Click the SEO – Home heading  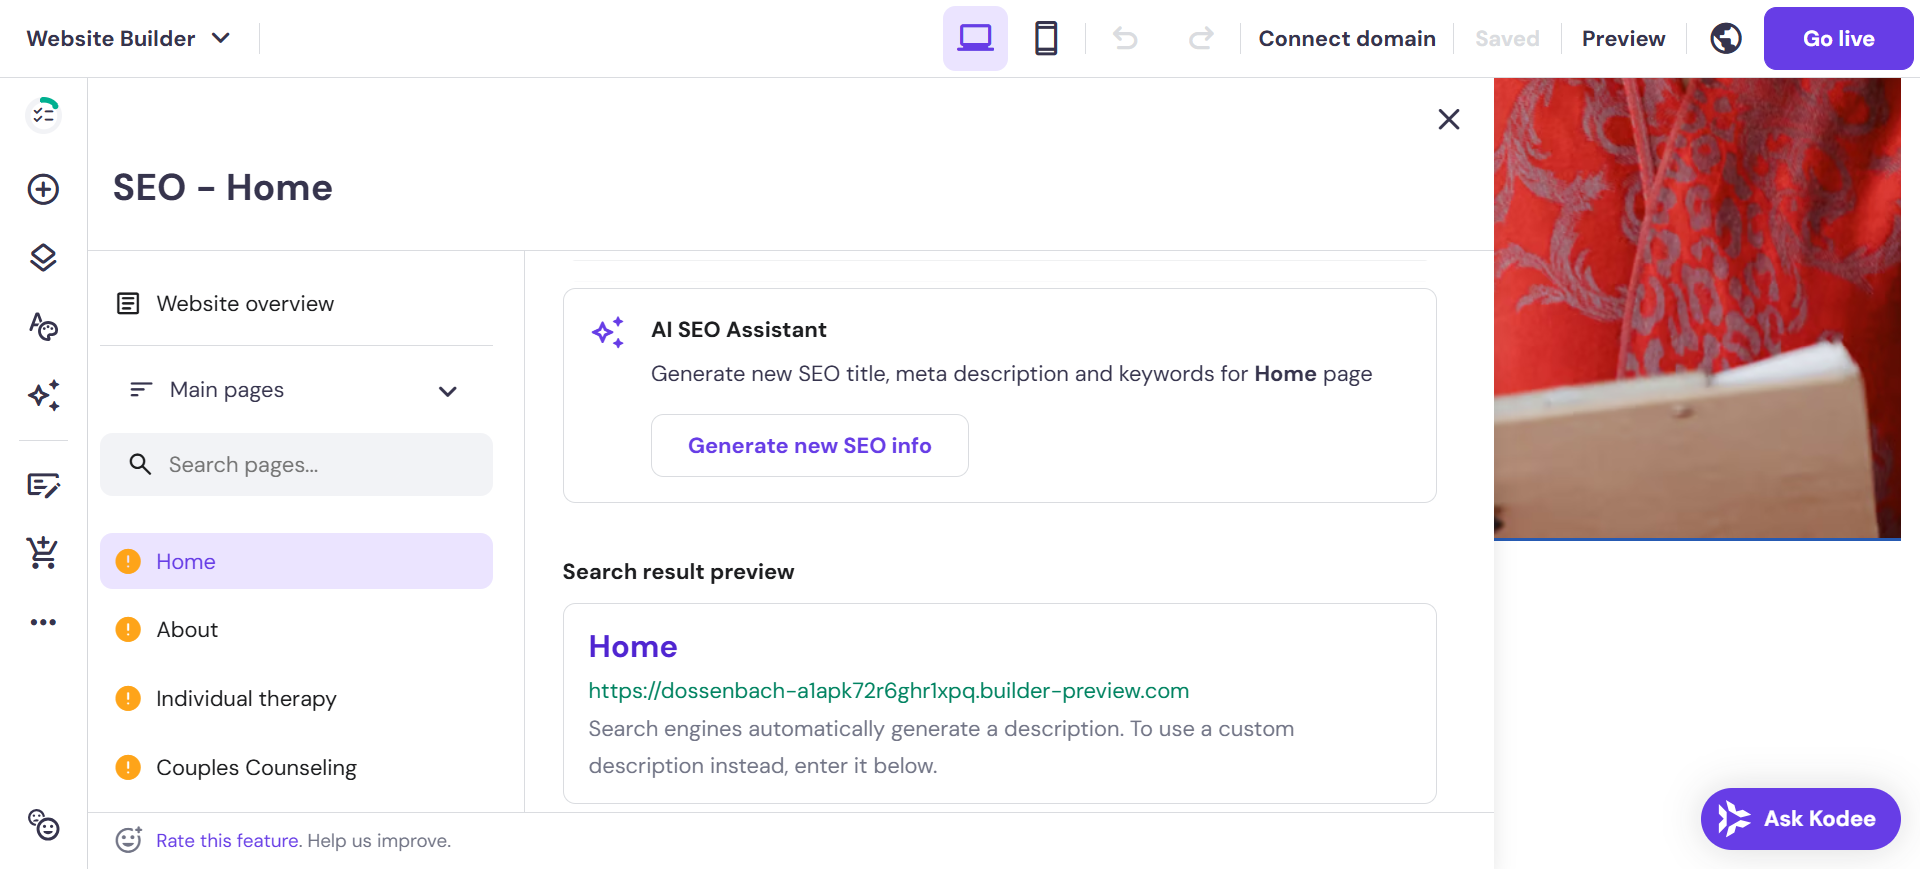[223, 187]
